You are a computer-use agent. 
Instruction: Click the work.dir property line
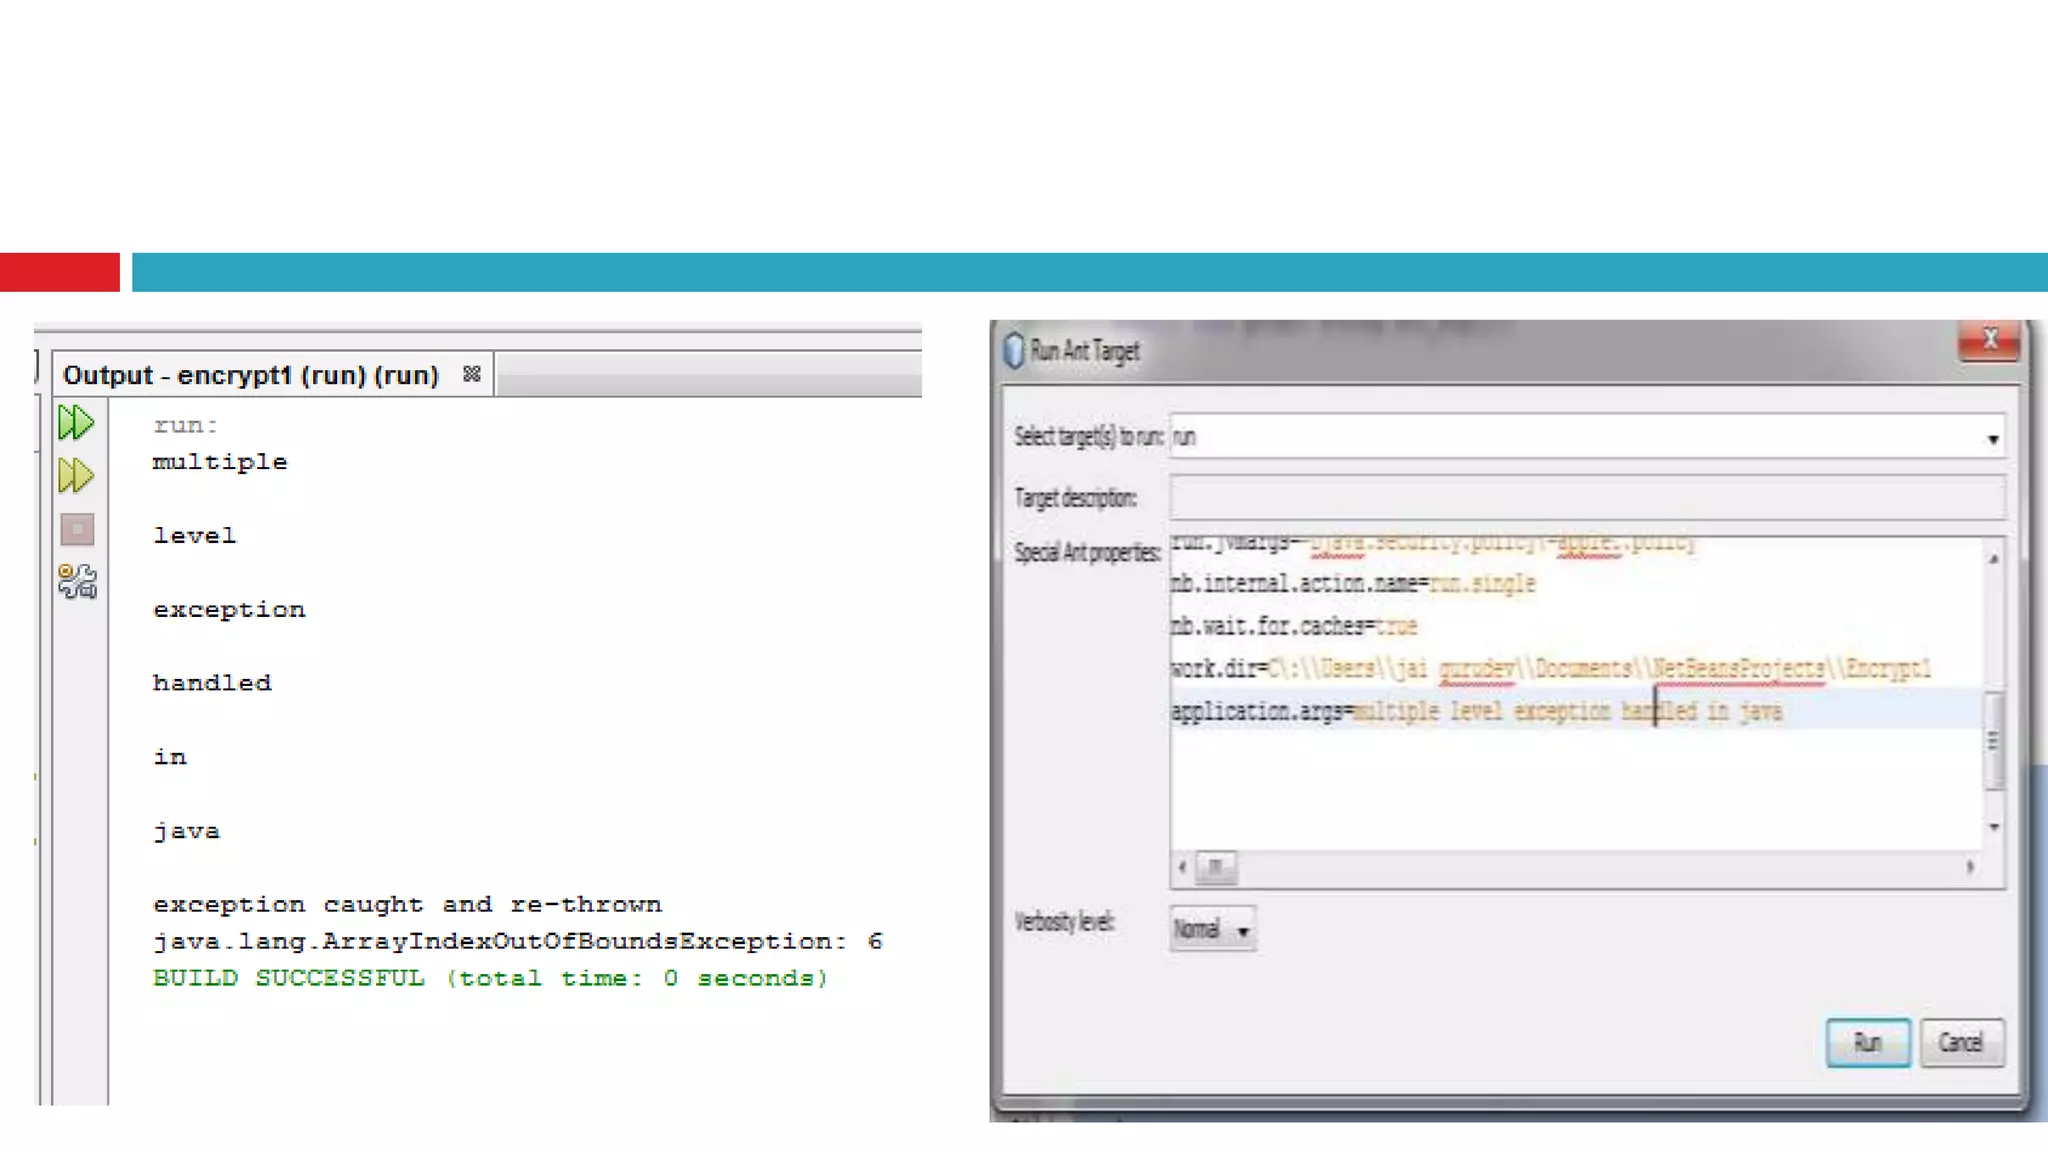(x=1550, y=668)
